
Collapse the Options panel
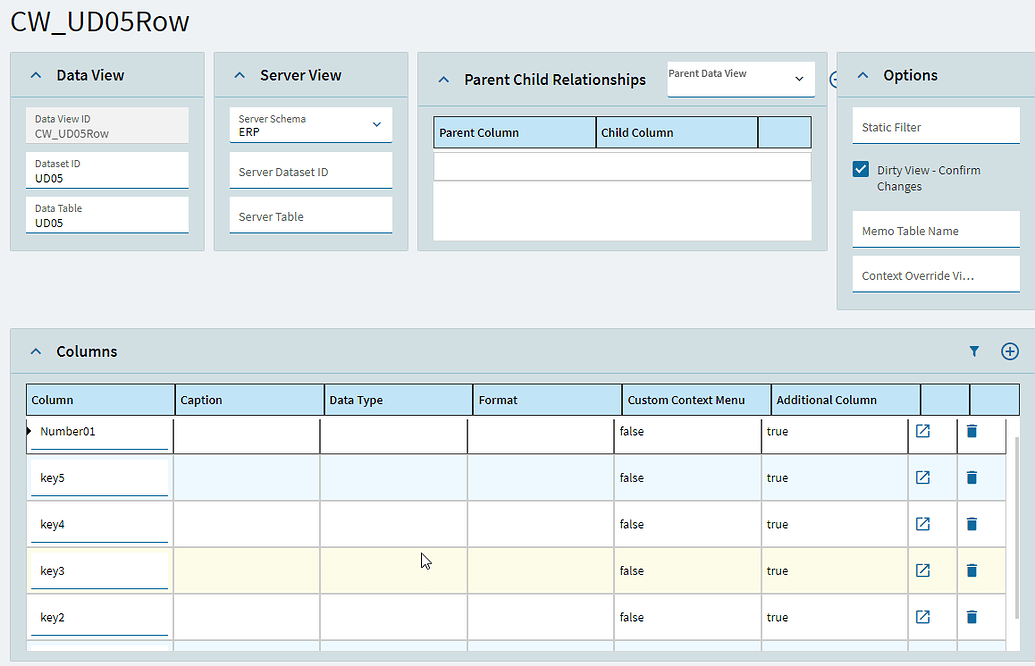(x=862, y=74)
